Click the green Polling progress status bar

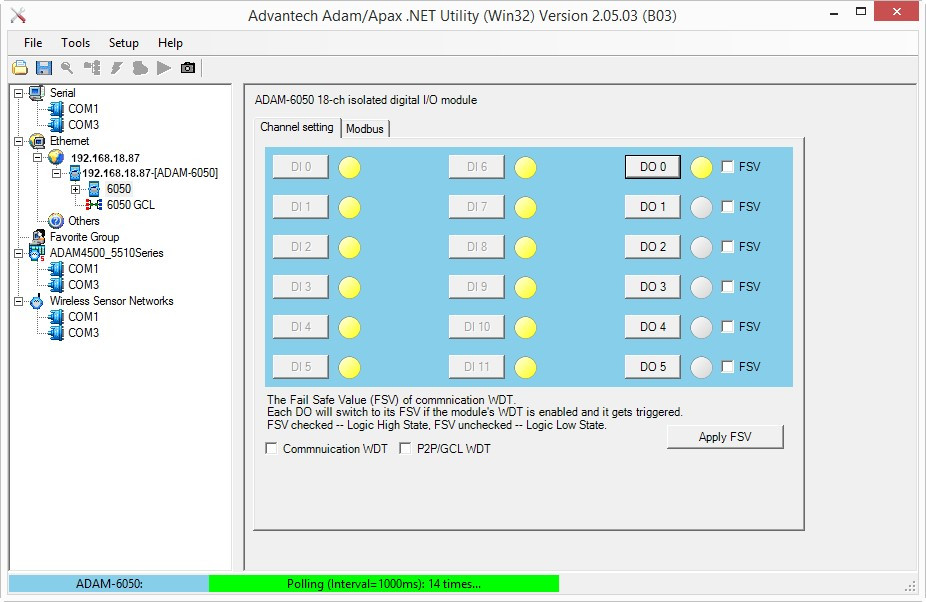pyautogui.click(x=384, y=584)
